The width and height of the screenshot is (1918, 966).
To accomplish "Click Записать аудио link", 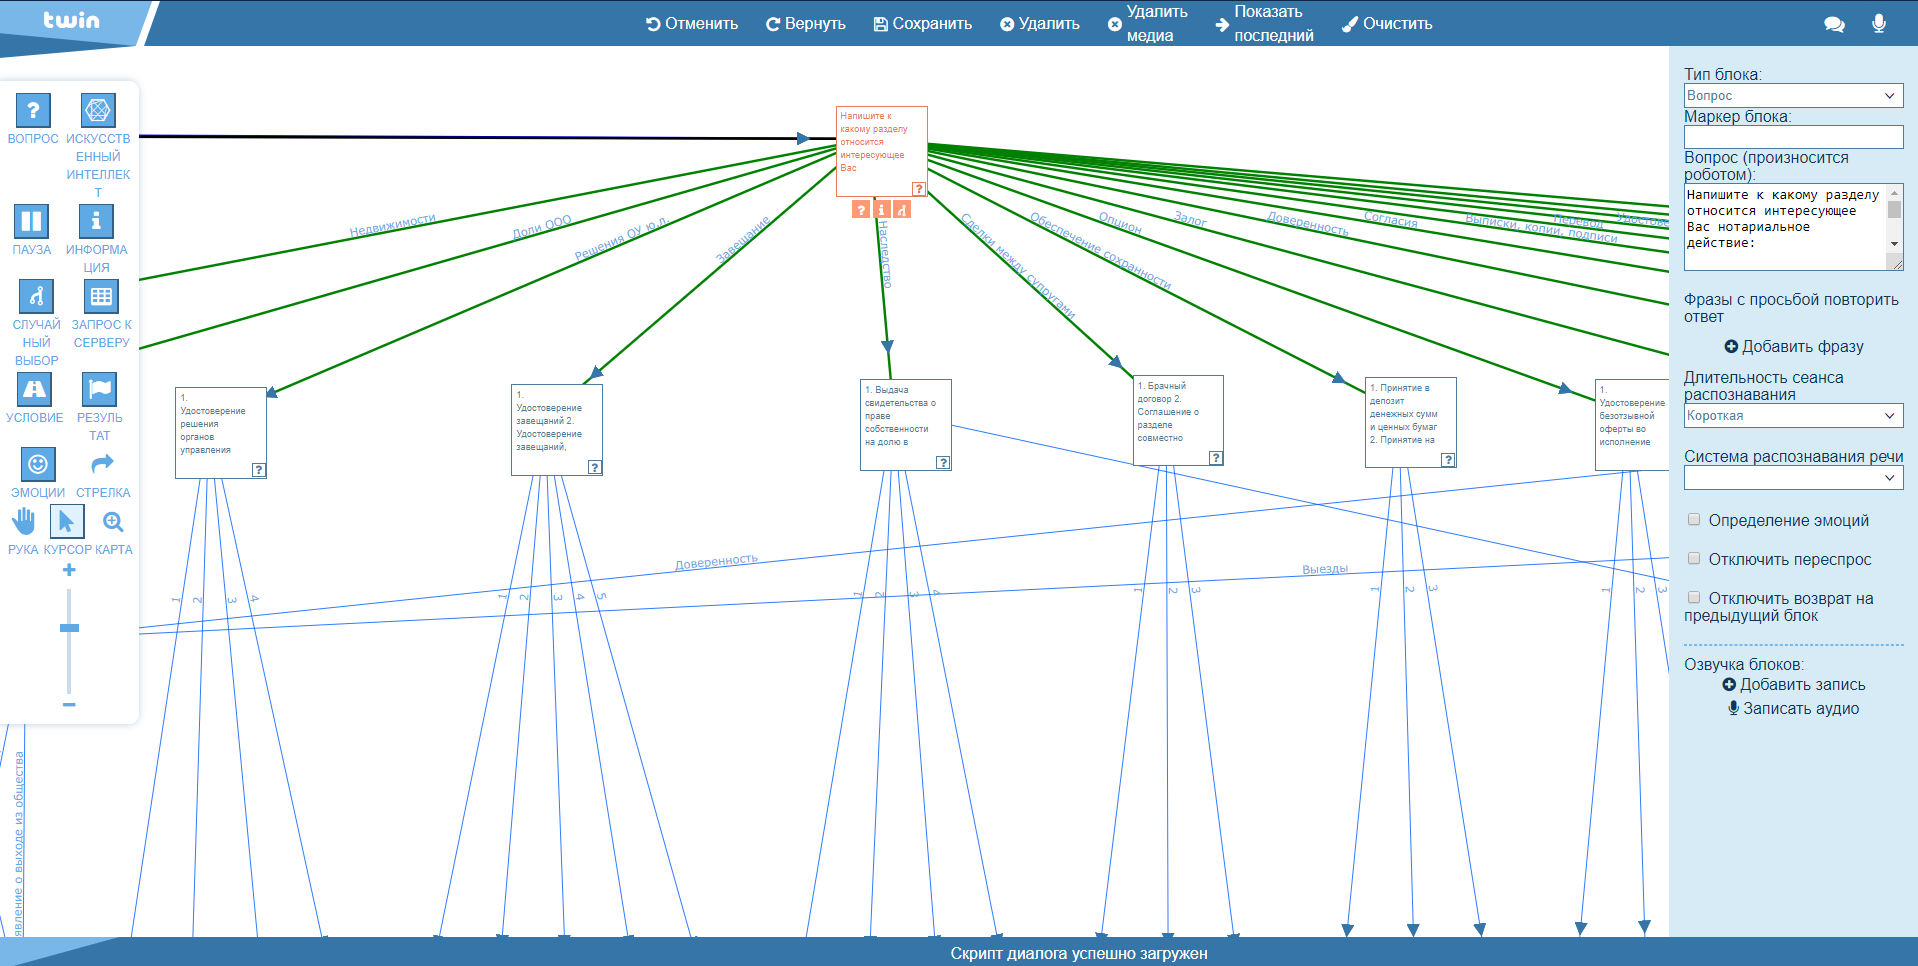I will point(1793,709).
